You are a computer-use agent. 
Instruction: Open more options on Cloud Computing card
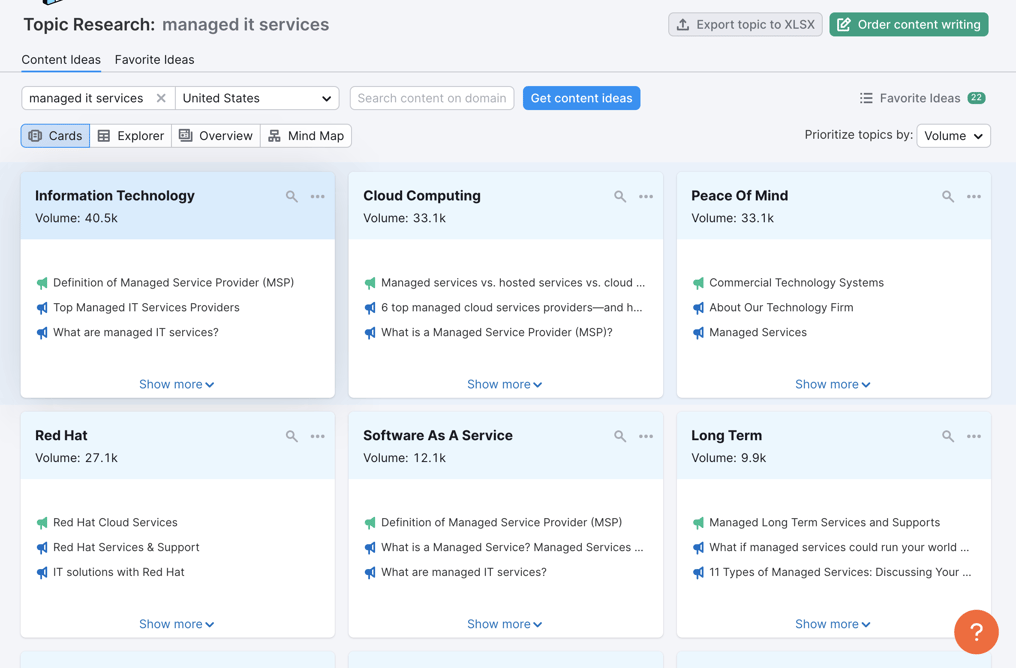pos(646,196)
